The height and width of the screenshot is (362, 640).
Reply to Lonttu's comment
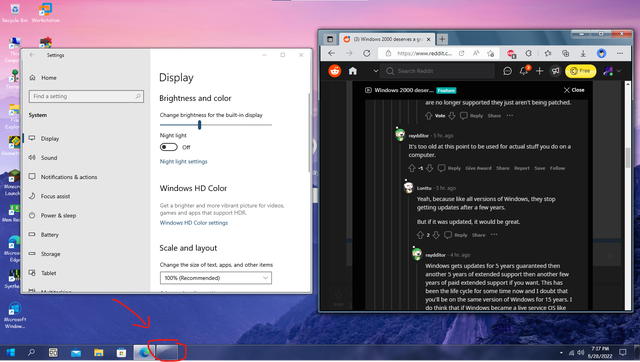click(456, 235)
